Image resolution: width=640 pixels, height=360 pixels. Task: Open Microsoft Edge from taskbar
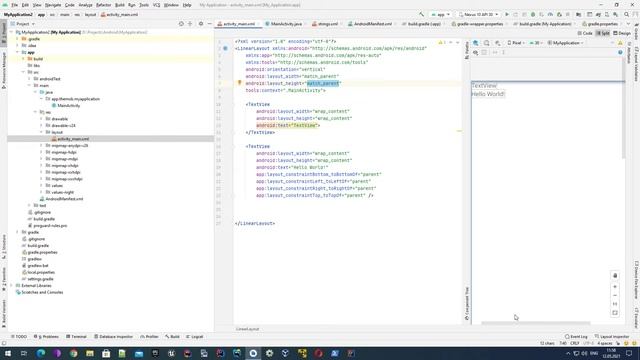pos(41,353)
